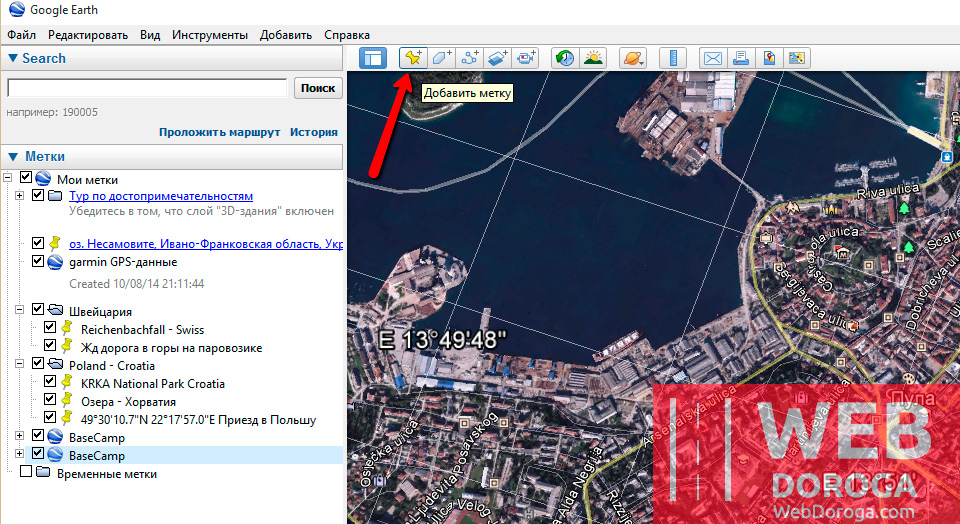Select the KRKA National Park Croatia entry
This screenshot has width=960, height=524.
tap(152, 384)
